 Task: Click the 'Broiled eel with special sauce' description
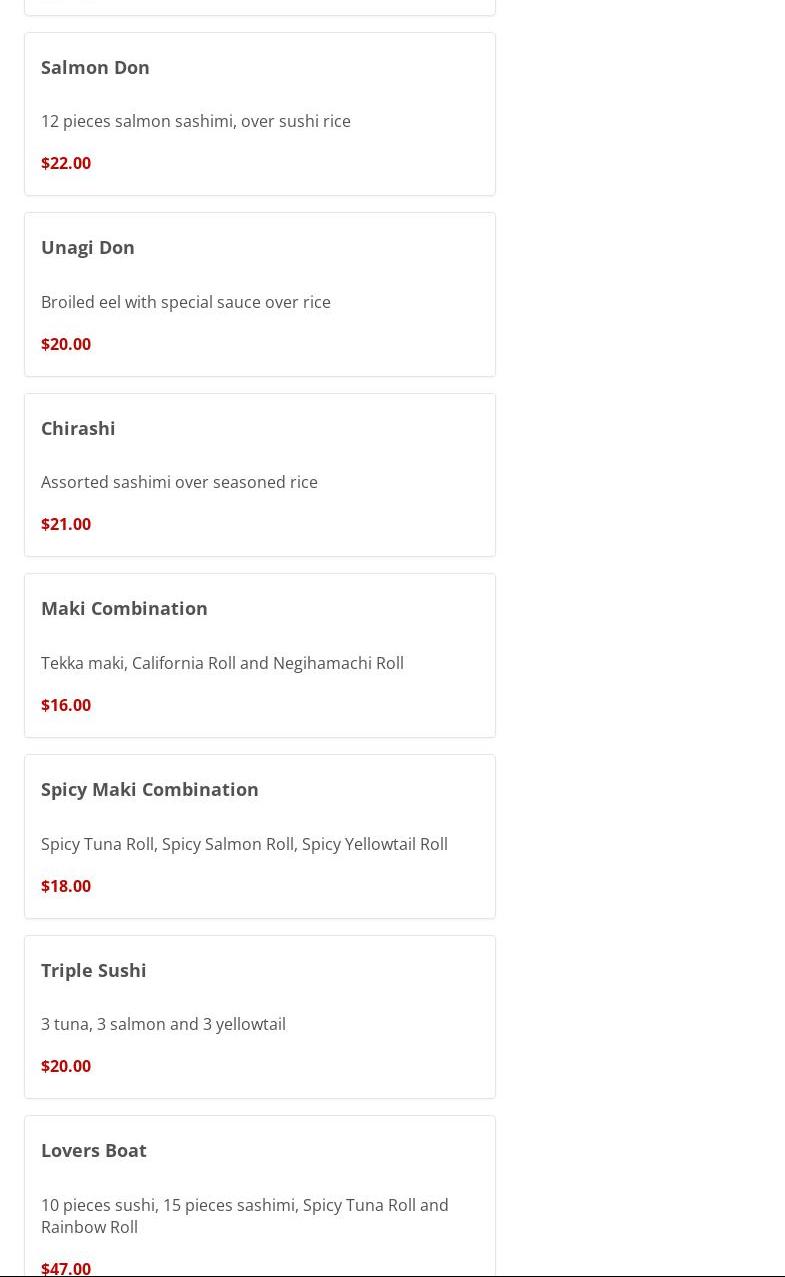tap(186, 302)
